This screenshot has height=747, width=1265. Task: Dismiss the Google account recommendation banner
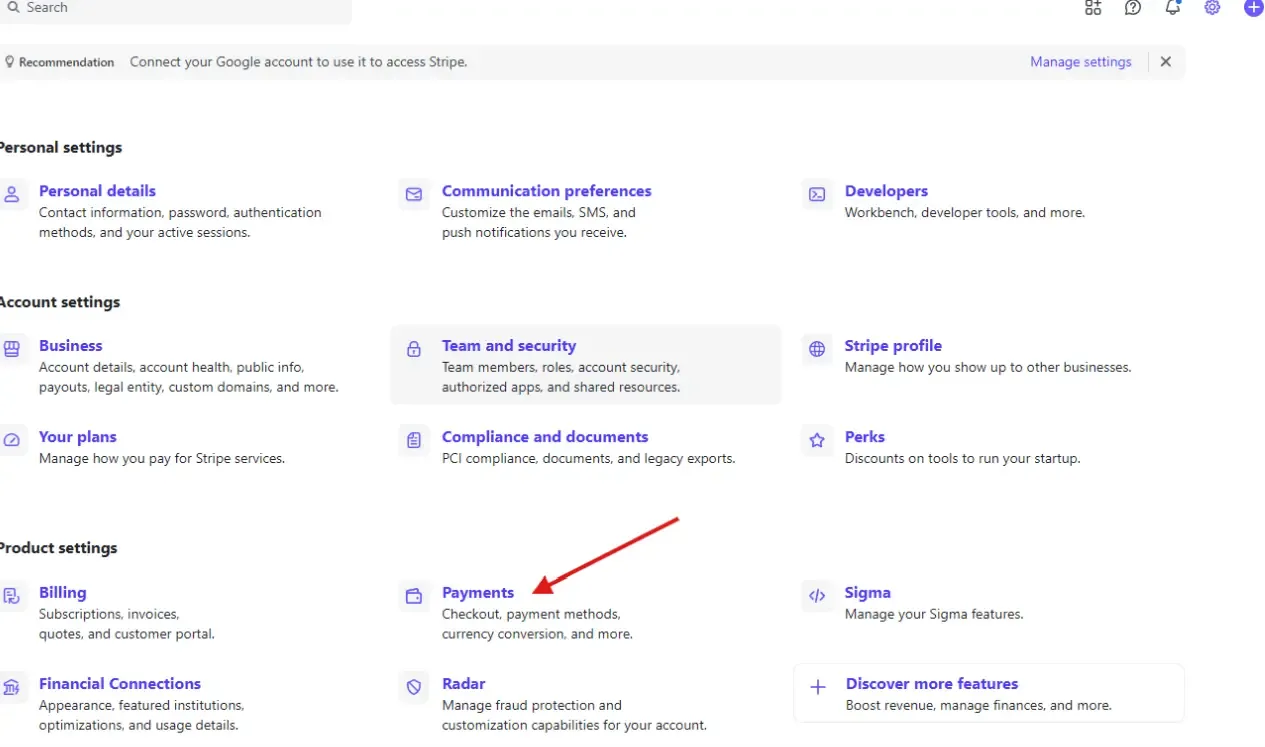pyautogui.click(x=1165, y=61)
